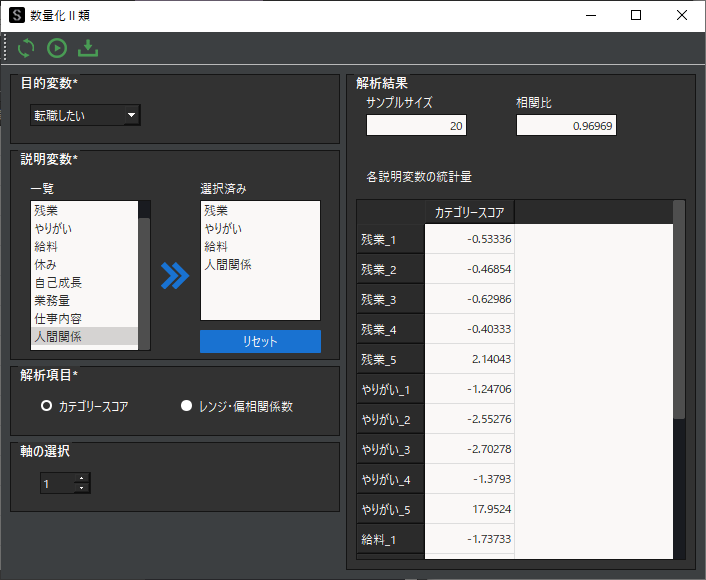
Task: Click the green refresh icon in toolbar
Action: tap(26, 48)
